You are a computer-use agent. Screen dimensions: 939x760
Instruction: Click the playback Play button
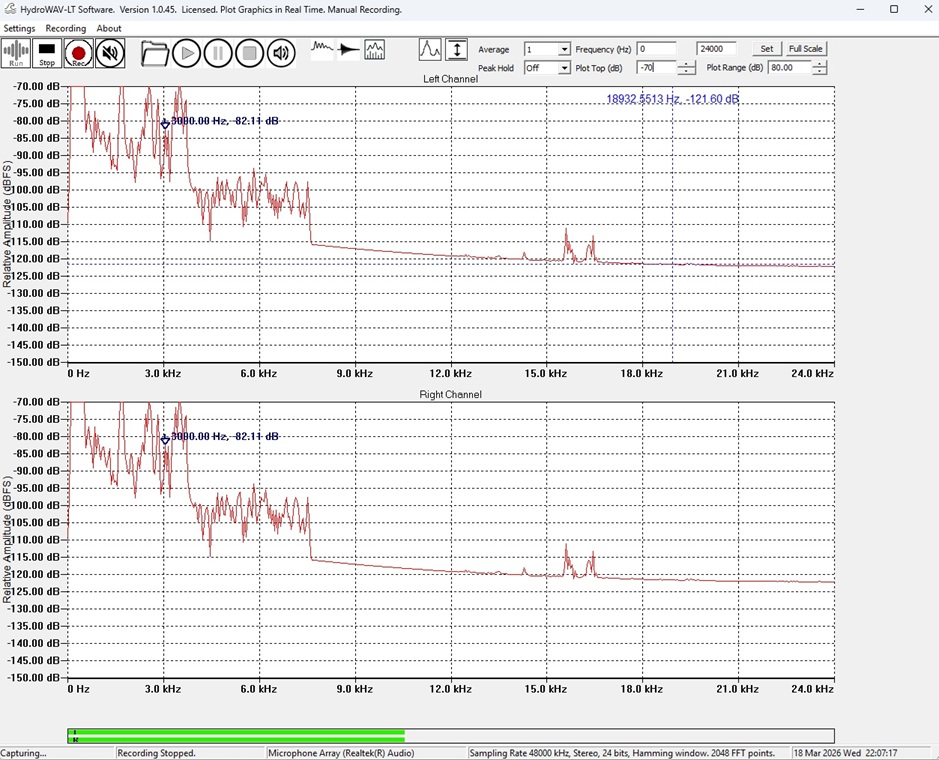(186, 53)
